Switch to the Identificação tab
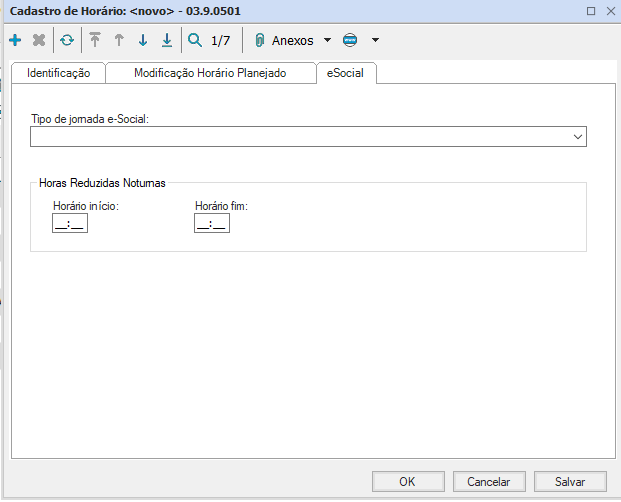Image resolution: width=621 pixels, height=502 pixels. click(x=58, y=74)
